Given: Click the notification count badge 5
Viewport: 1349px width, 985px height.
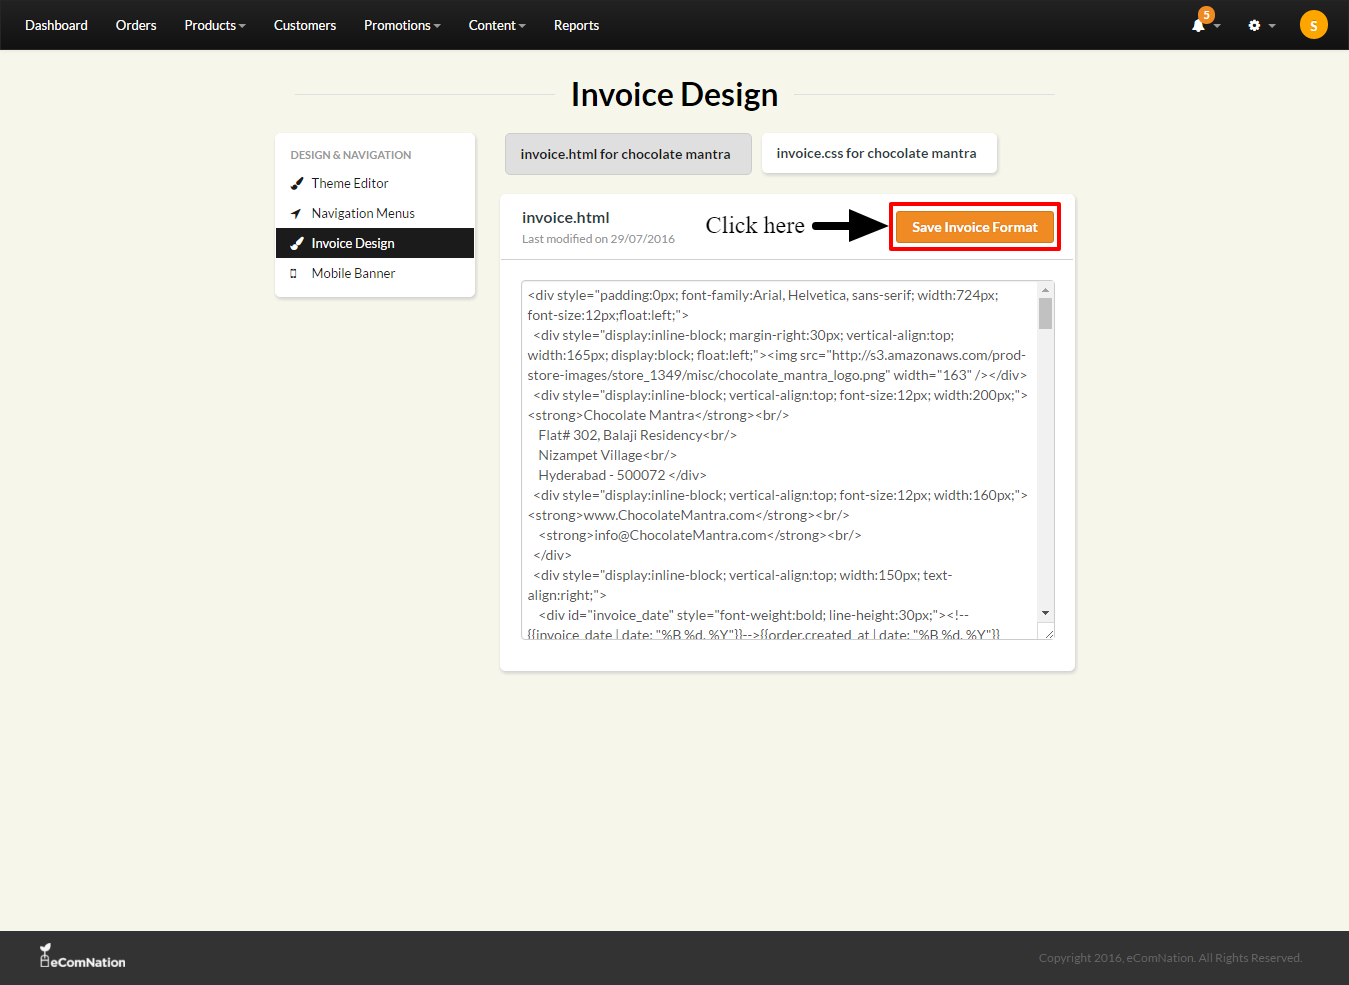Looking at the screenshot, I should pyautogui.click(x=1207, y=15).
